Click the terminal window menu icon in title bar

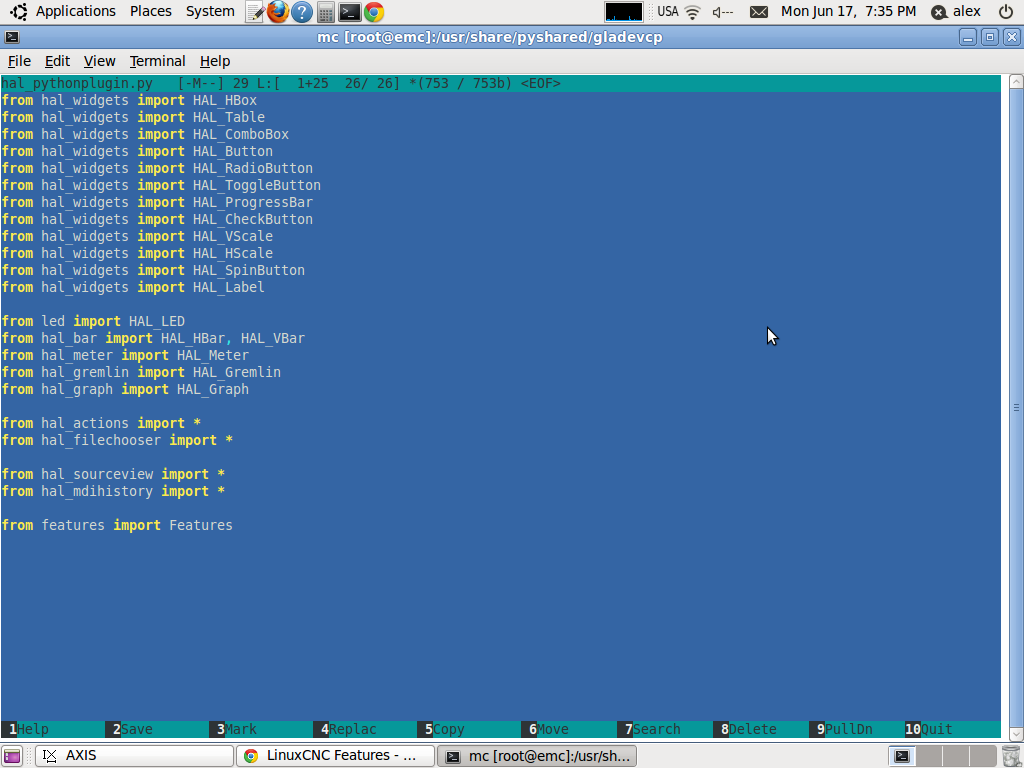click(x=12, y=37)
